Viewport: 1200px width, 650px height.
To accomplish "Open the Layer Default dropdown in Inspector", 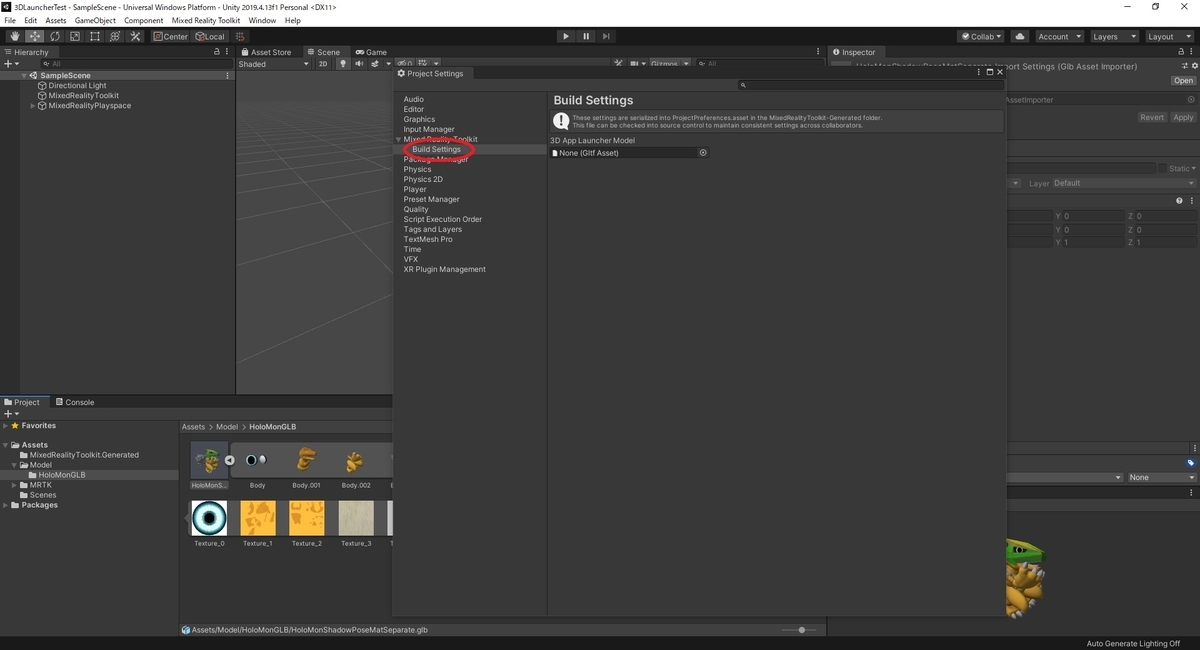I will coord(1123,183).
